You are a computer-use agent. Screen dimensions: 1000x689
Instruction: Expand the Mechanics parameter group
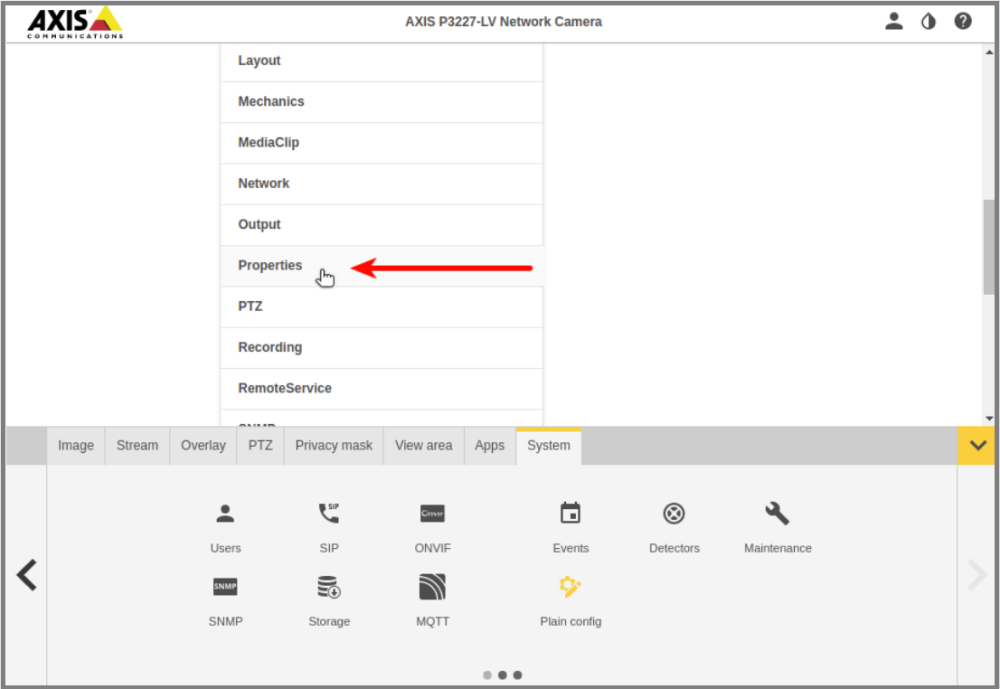[x=381, y=101]
